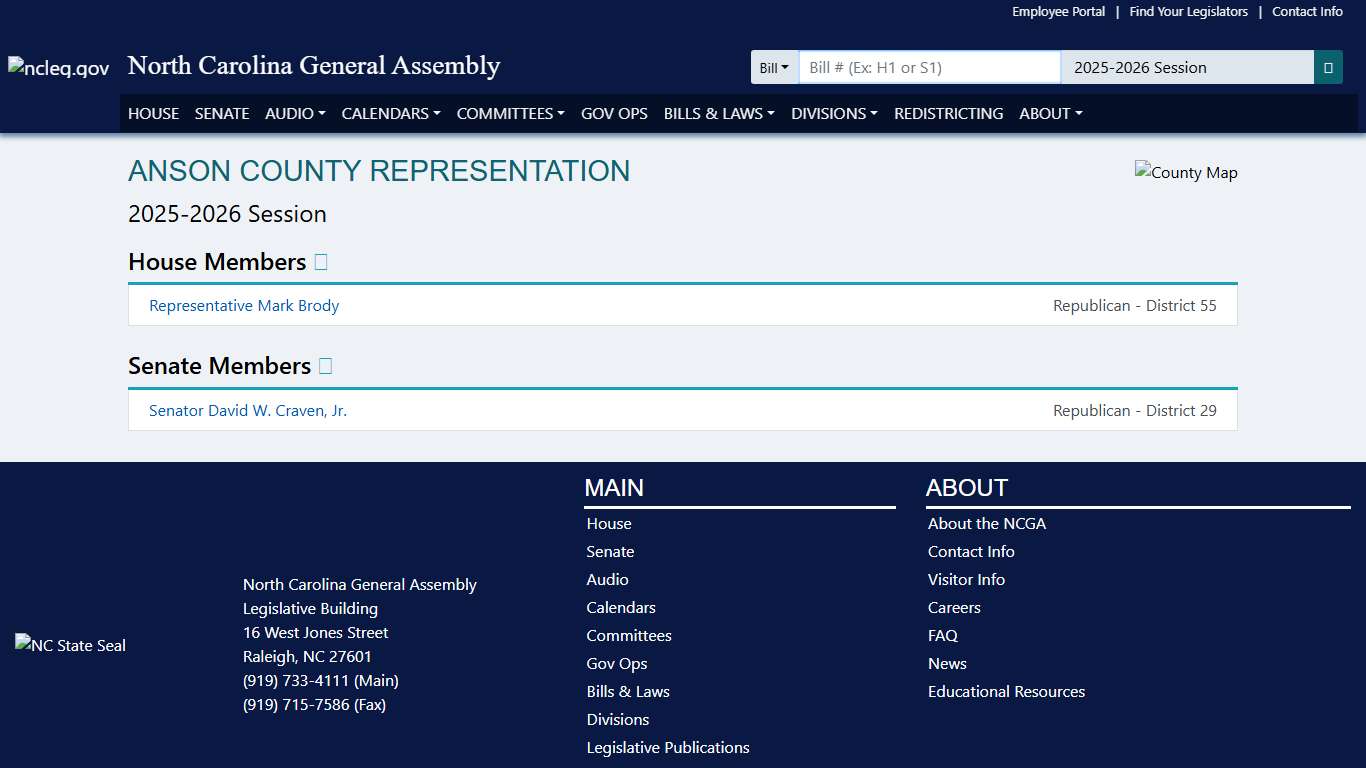Screen dimensions: 1366x768
Task: Expand the COMMITTEES navigation dropdown
Action: 510,113
